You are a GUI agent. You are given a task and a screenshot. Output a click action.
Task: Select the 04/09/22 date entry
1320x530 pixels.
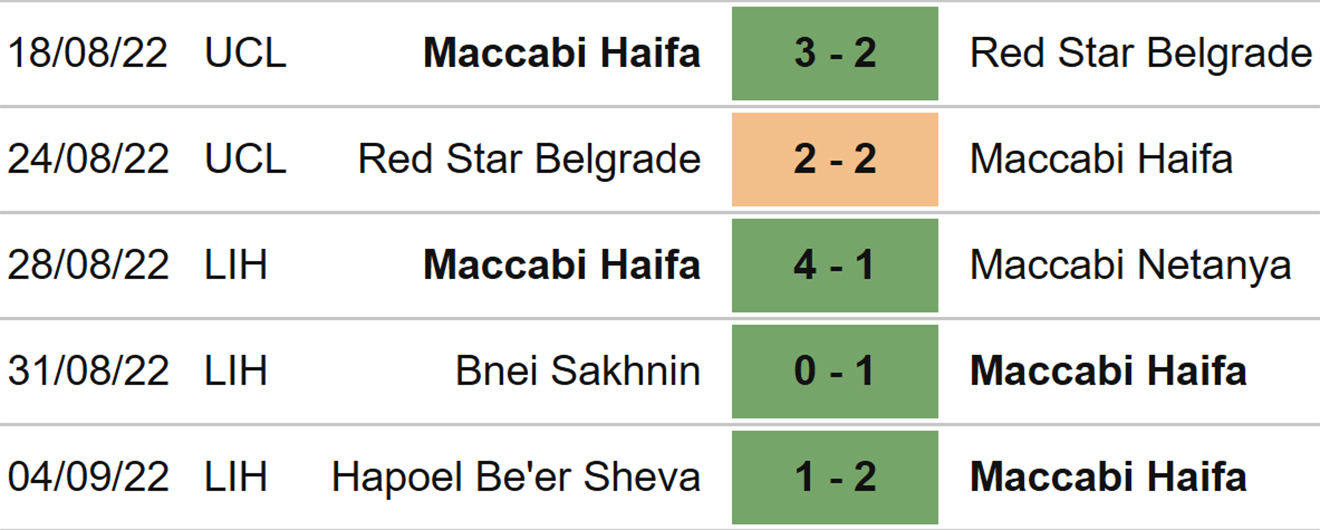tap(88, 477)
